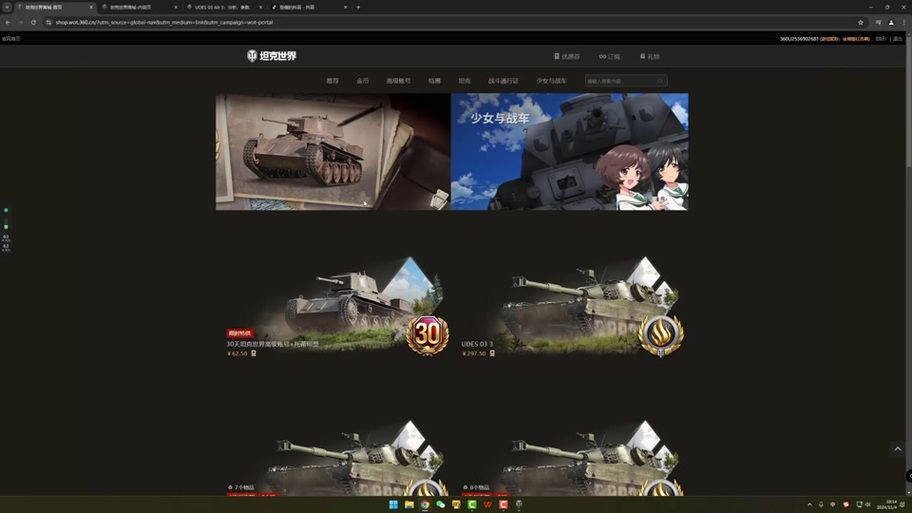Open the 少女与战车 anime banner
Image resolution: width=912 pixels, height=513 pixels.
pos(569,152)
